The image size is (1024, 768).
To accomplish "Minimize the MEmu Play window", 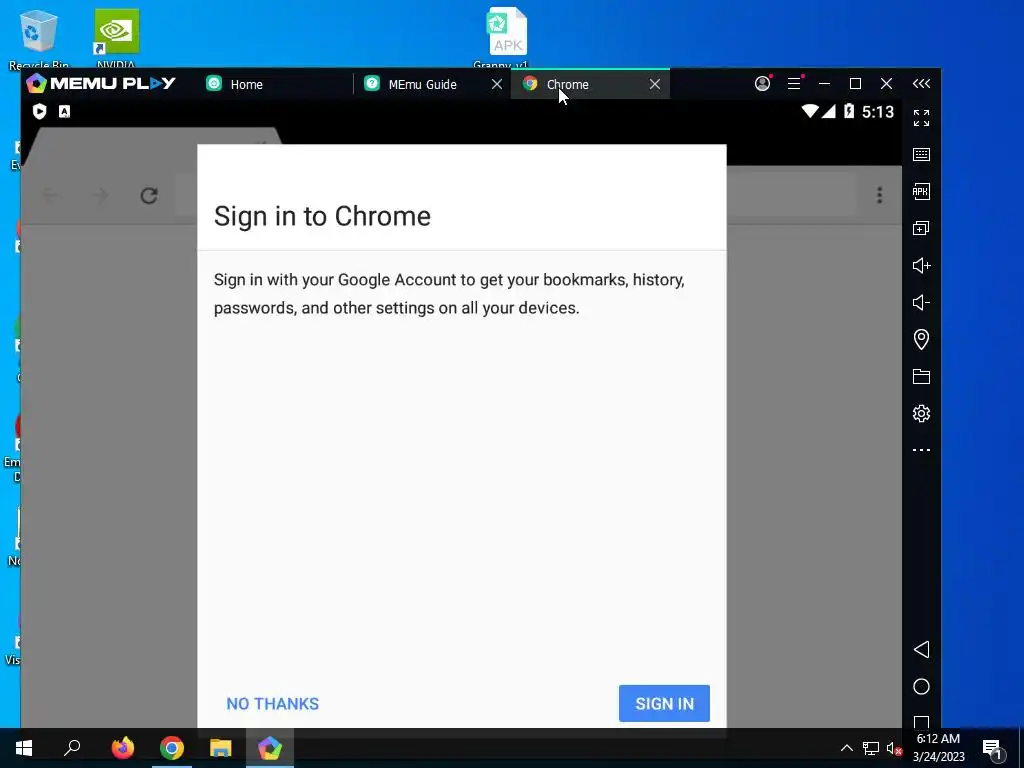I will 824,84.
